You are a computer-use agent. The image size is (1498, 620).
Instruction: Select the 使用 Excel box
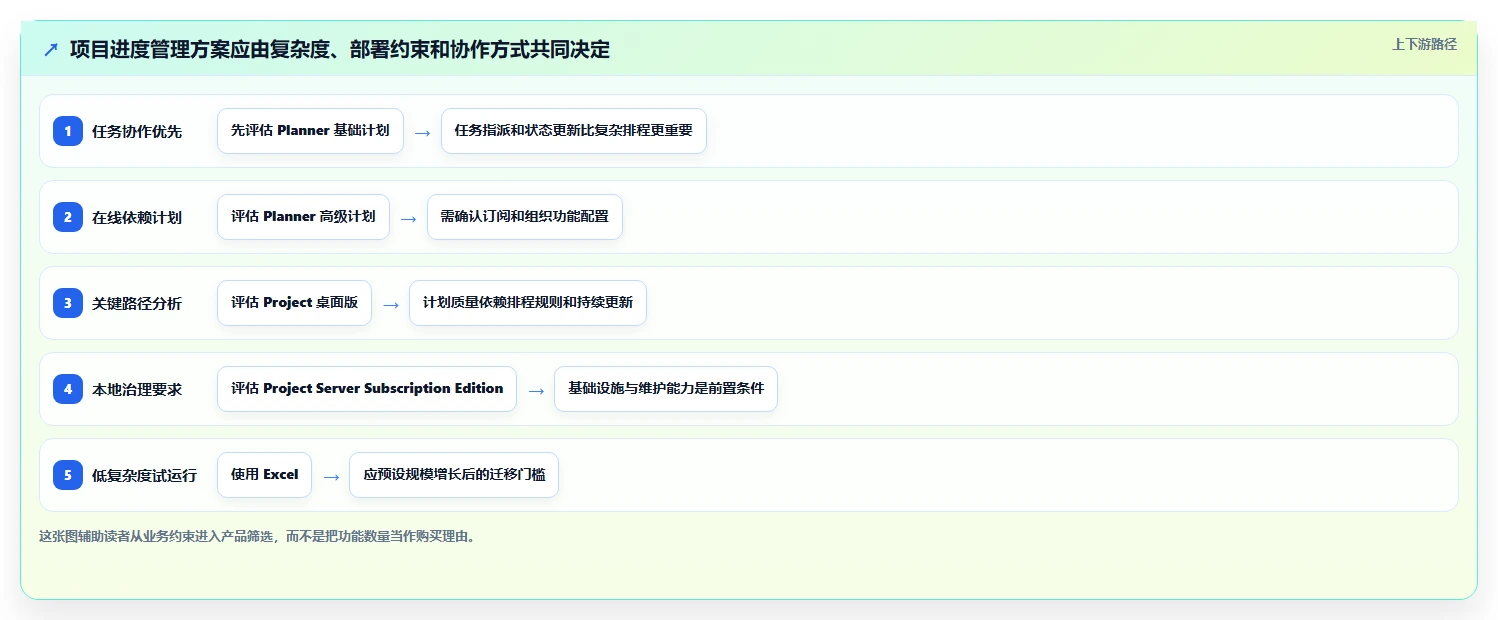tap(265, 475)
